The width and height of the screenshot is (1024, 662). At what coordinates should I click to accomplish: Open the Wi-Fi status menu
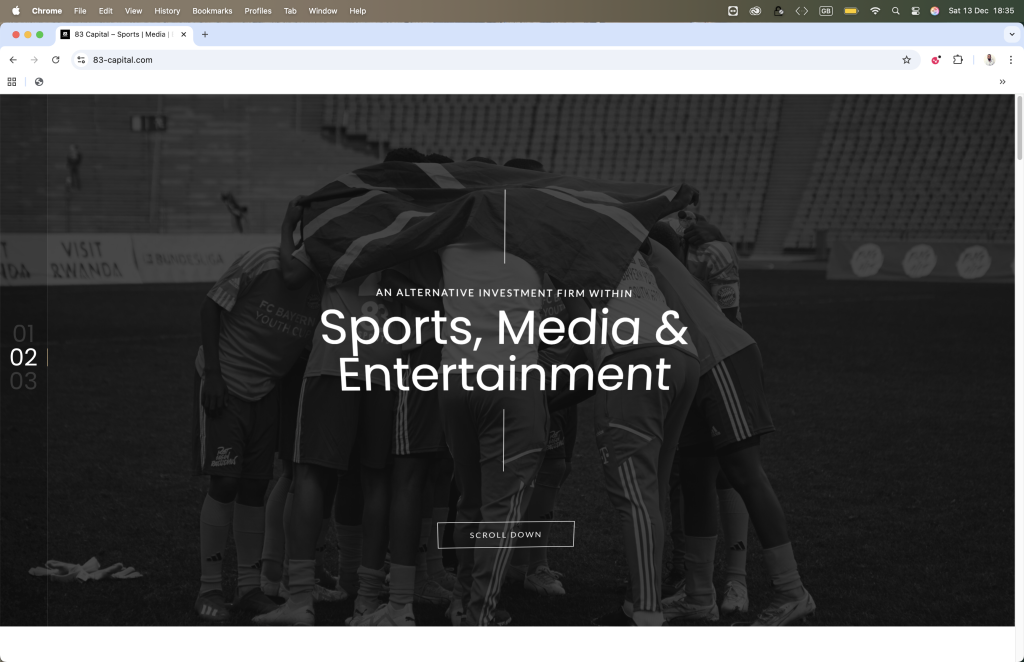[875, 11]
